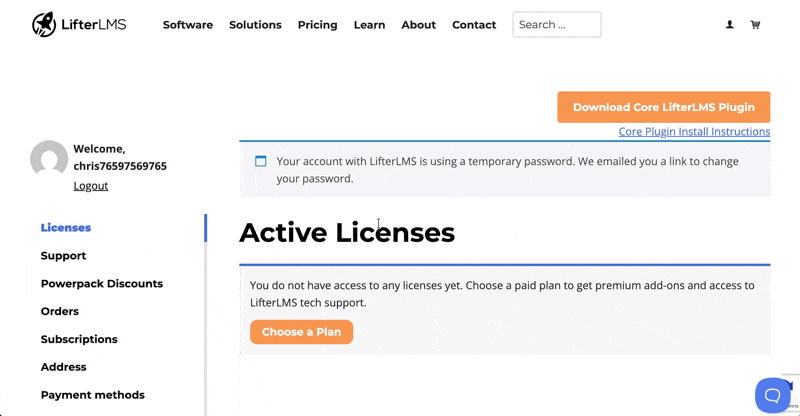The width and height of the screenshot is (800, 416).
Task: Open the user account icon
Action: click(x=729, y=25)
